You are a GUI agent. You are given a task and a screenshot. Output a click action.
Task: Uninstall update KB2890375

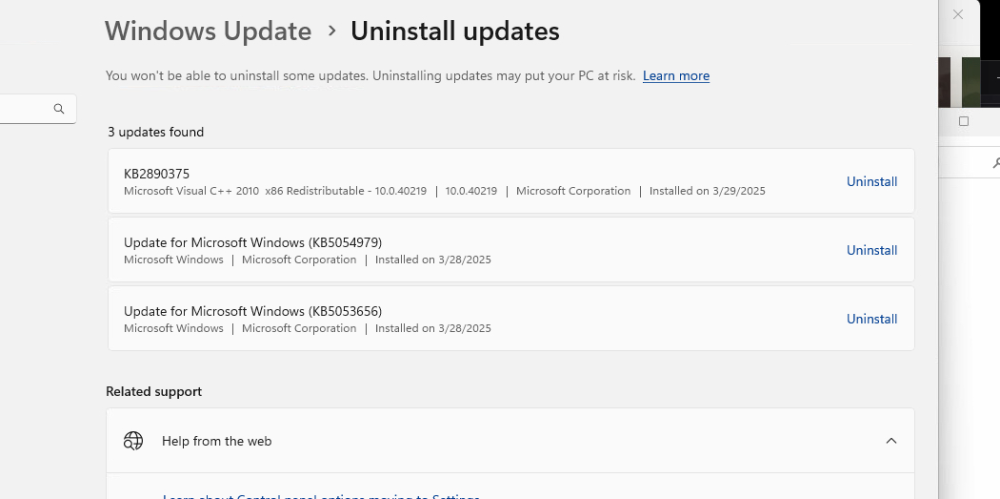tap(871, 182)
